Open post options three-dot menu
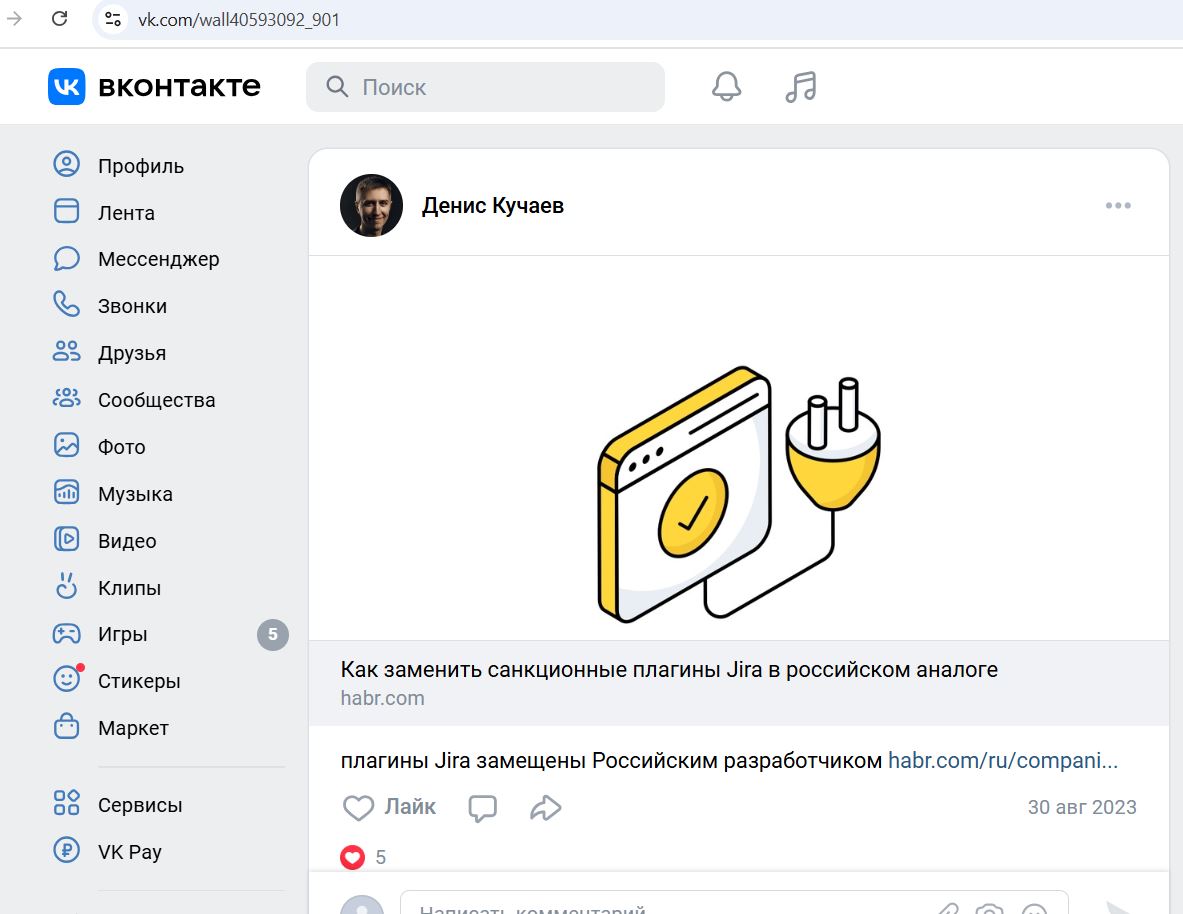 1118,205
